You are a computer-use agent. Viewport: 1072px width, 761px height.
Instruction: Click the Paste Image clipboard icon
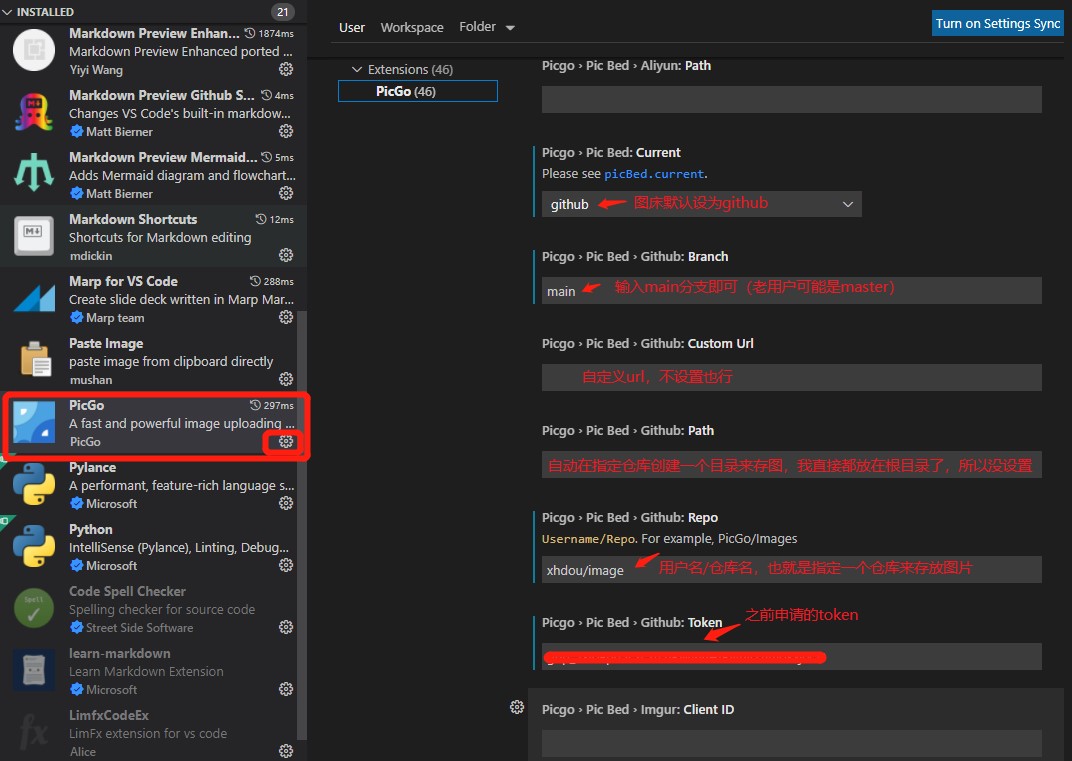click(x=34, y=360)
